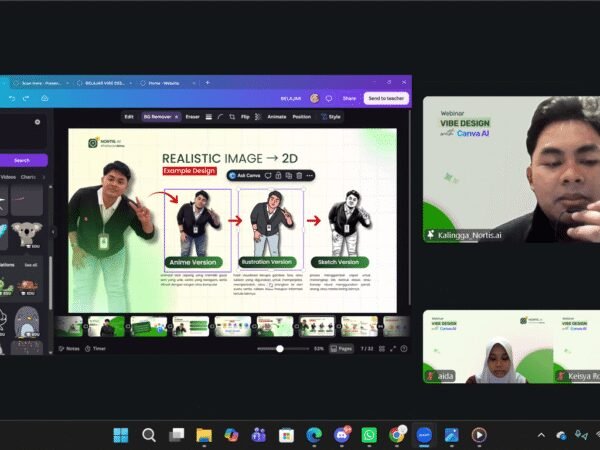
Task: Clear the search box with the X icon
Action: (38, 122)
